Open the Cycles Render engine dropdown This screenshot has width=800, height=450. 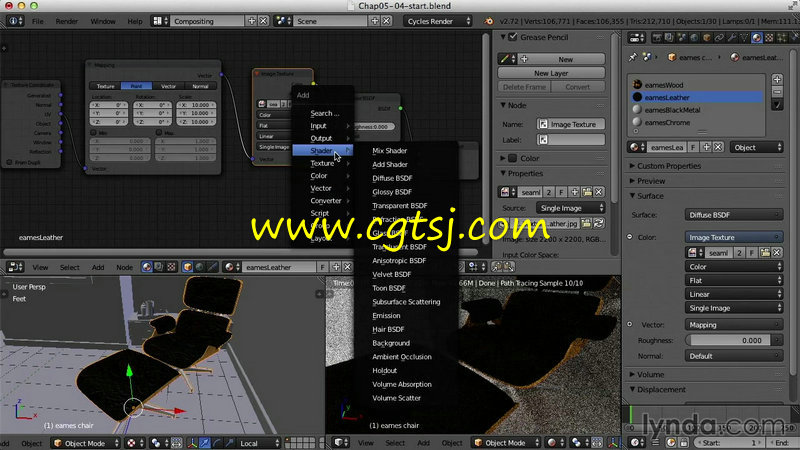click(438, 21)
